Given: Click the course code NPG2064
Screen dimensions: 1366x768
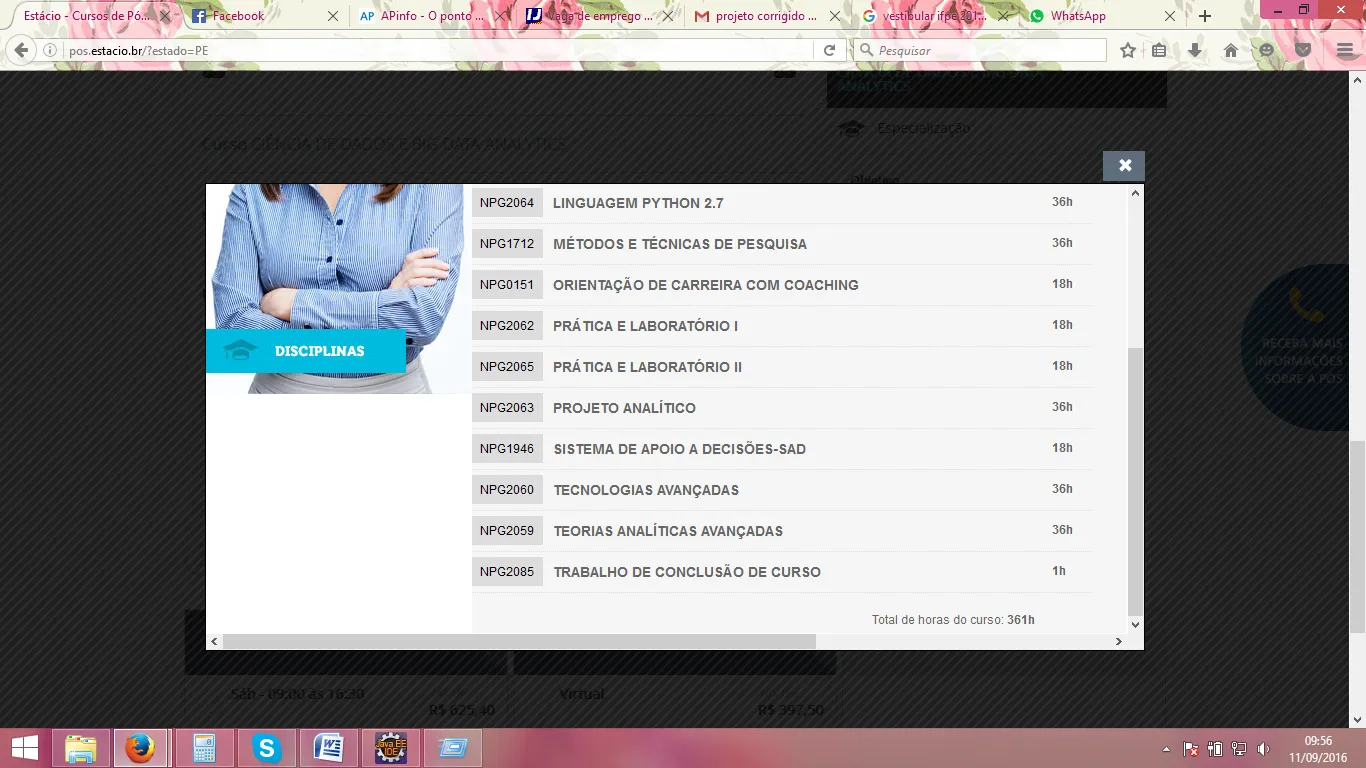Looking at the screenshot, I should tap(507, 203).
